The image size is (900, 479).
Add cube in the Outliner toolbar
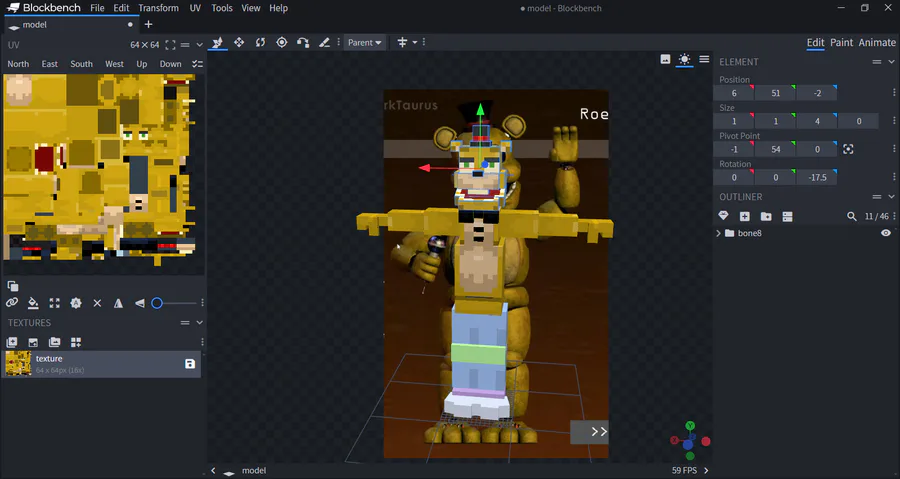pyautogui.click(x=744, y=216)
